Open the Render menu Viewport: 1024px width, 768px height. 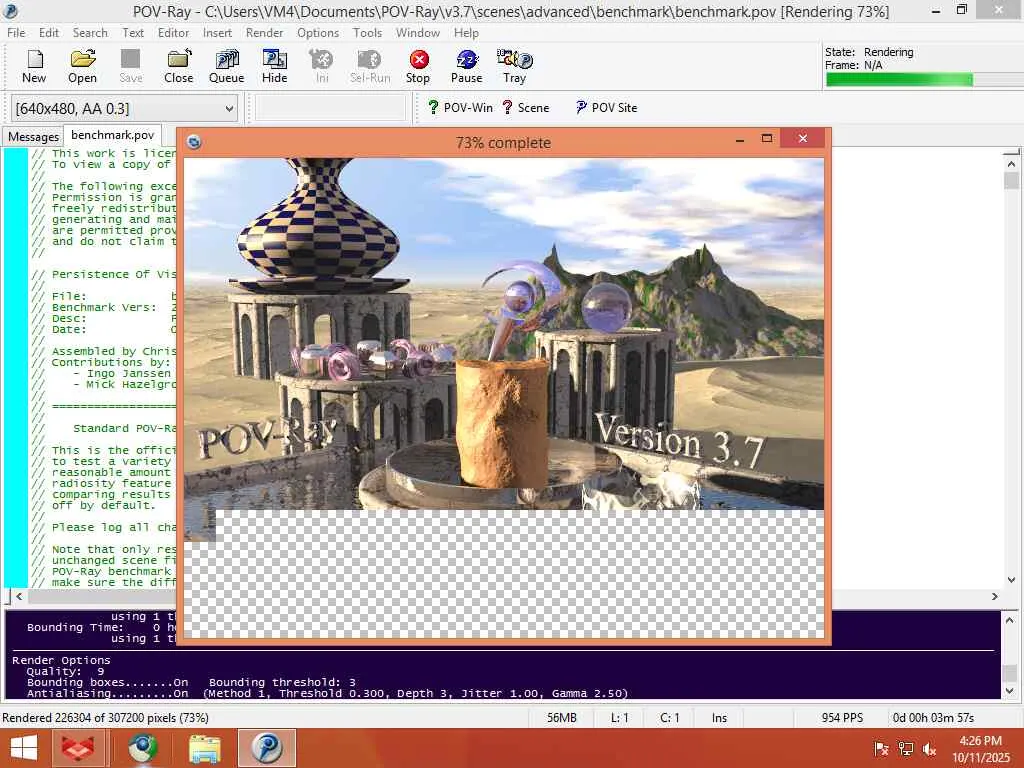click(264, 33)
